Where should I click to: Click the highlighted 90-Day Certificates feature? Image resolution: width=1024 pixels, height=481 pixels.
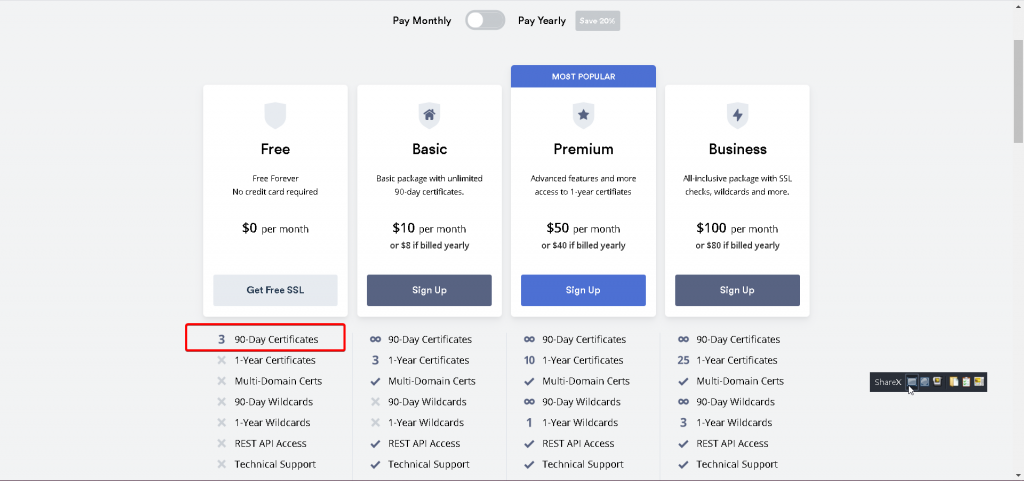click(276, 339)
